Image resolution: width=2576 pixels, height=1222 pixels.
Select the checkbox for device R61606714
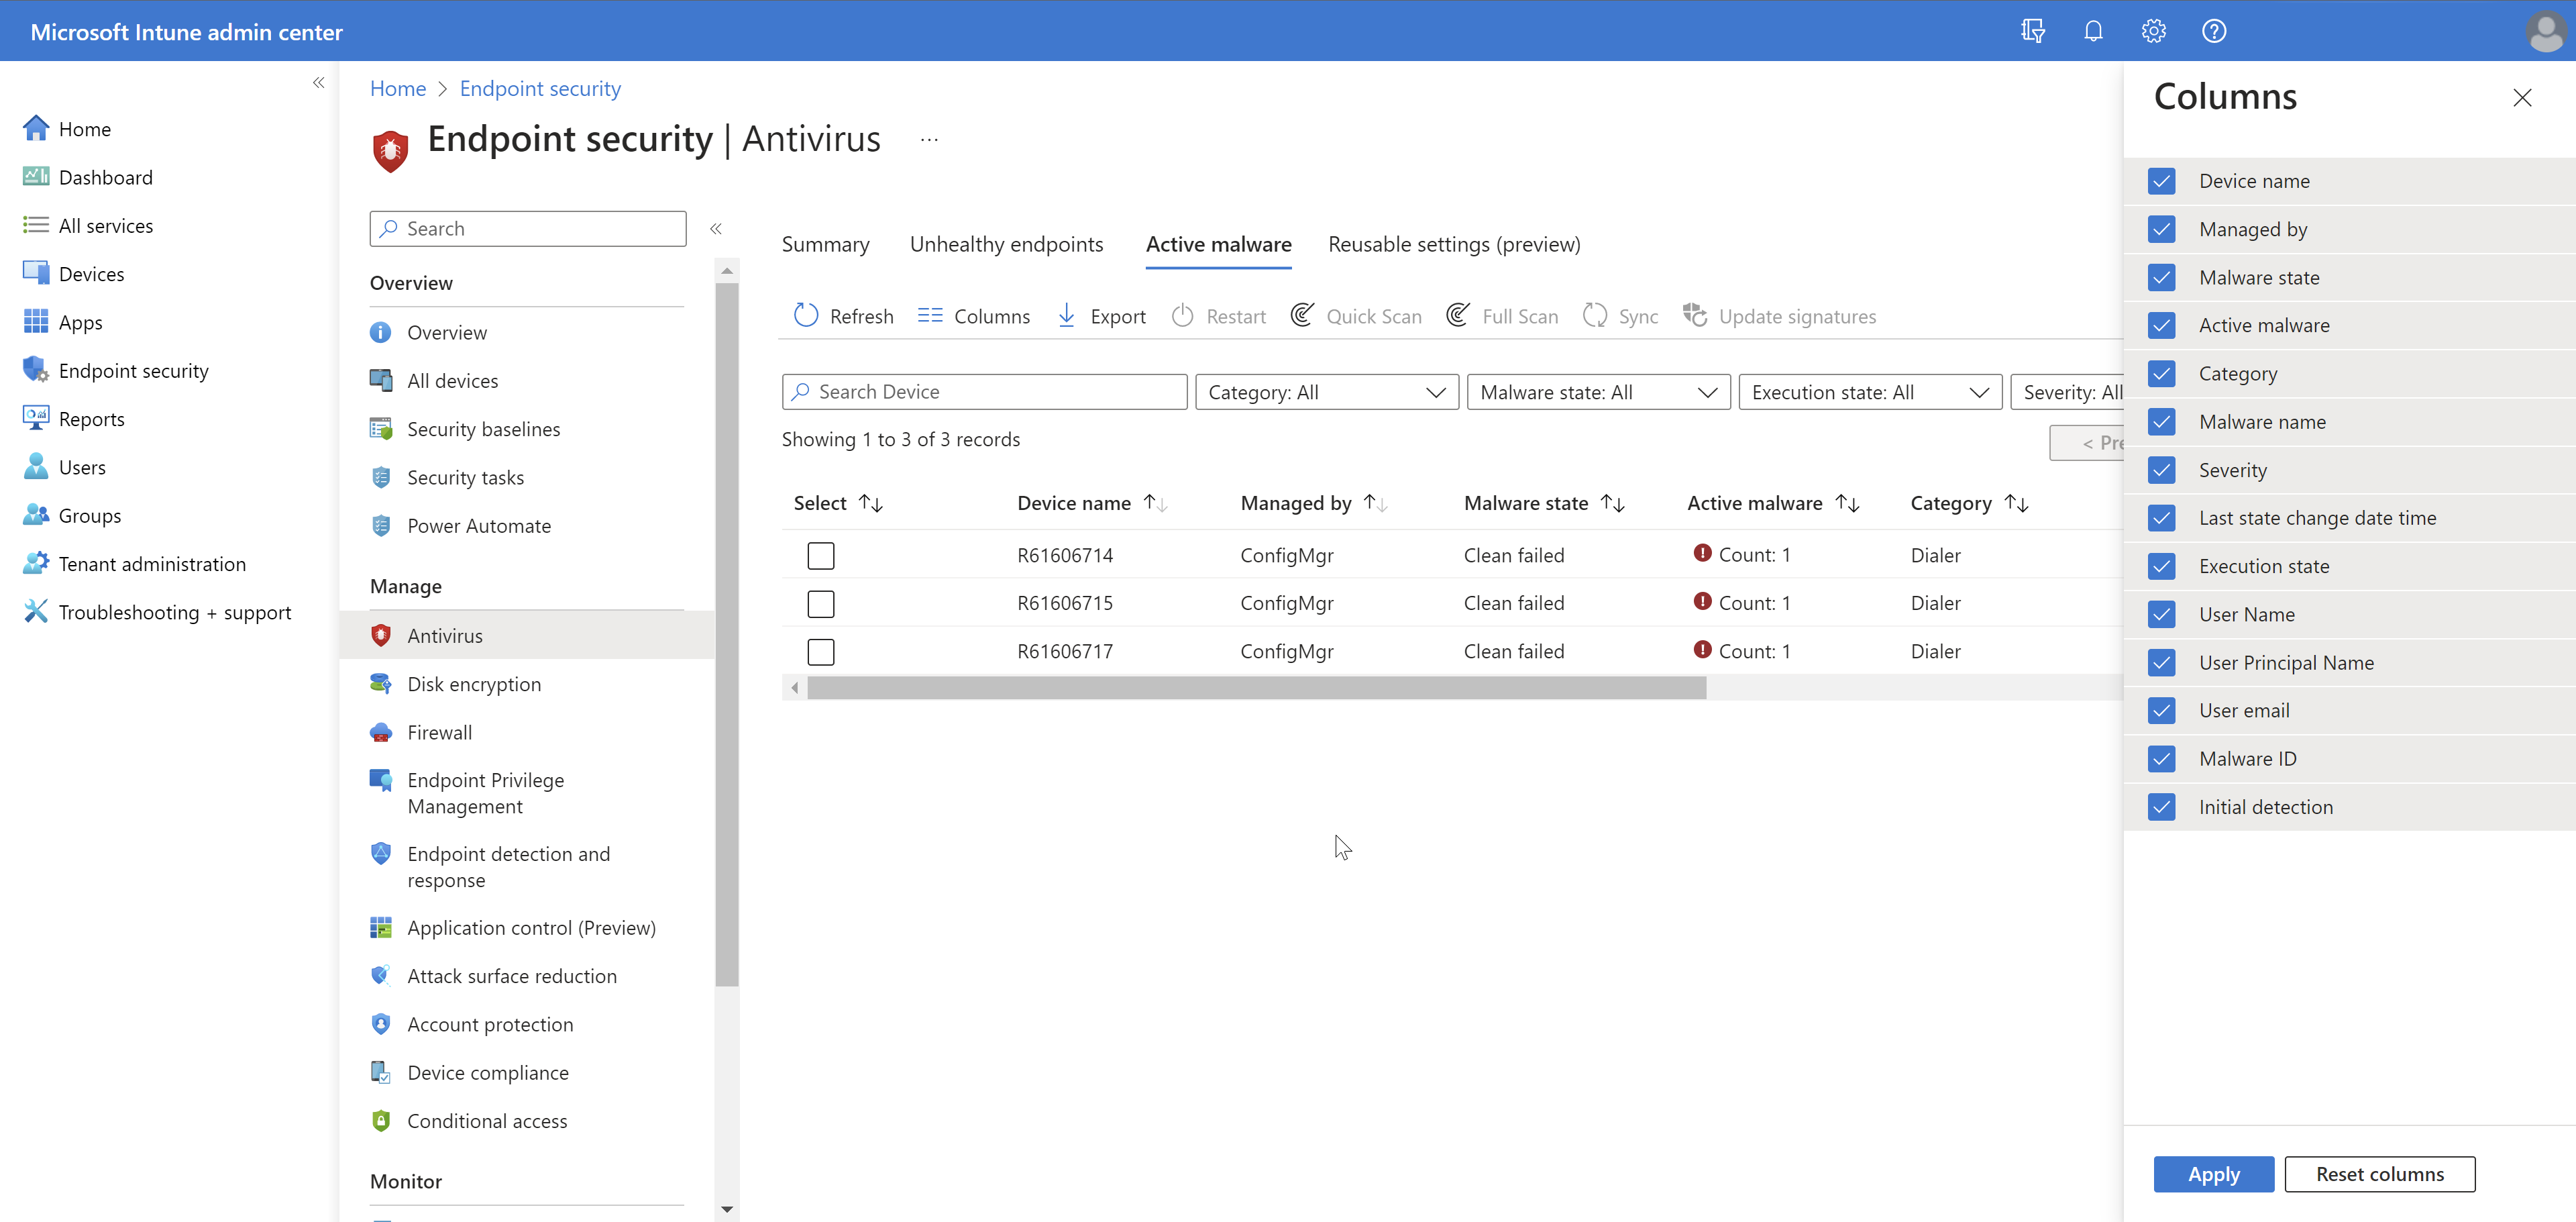(x=820, y=555)
